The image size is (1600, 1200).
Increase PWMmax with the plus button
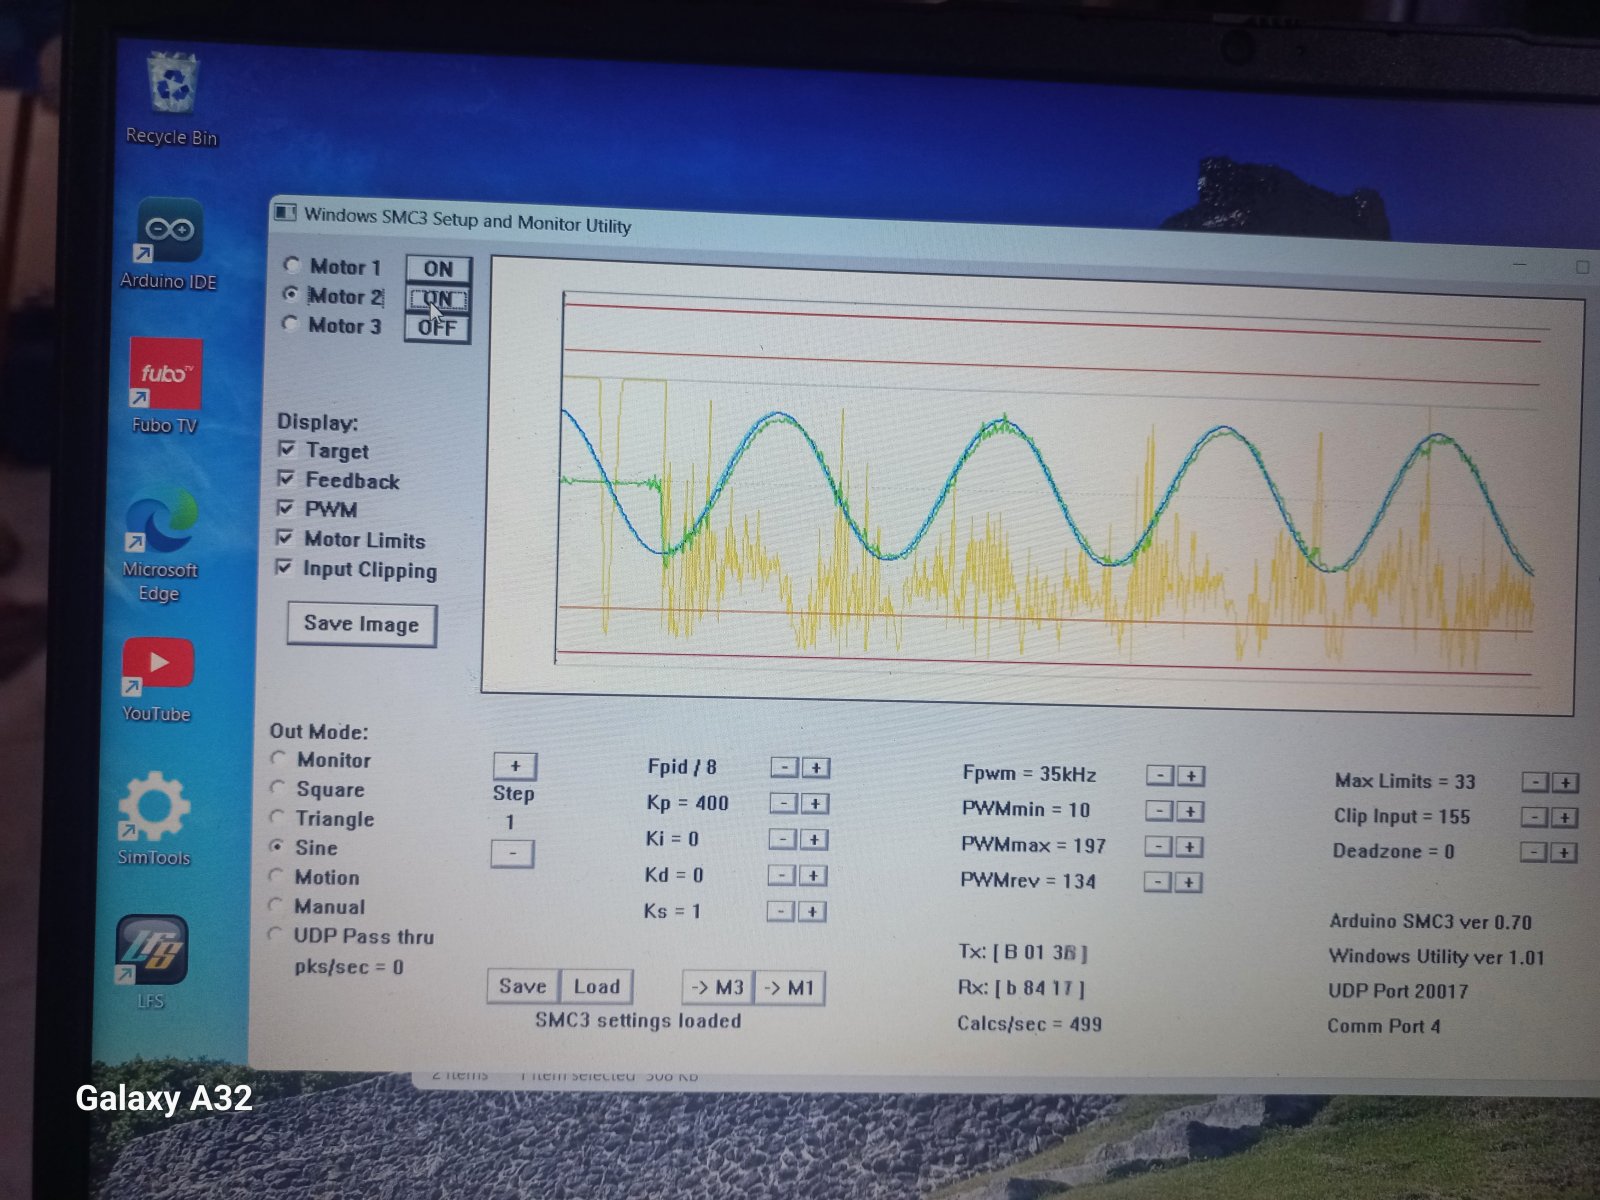[x=1189, y=847]
